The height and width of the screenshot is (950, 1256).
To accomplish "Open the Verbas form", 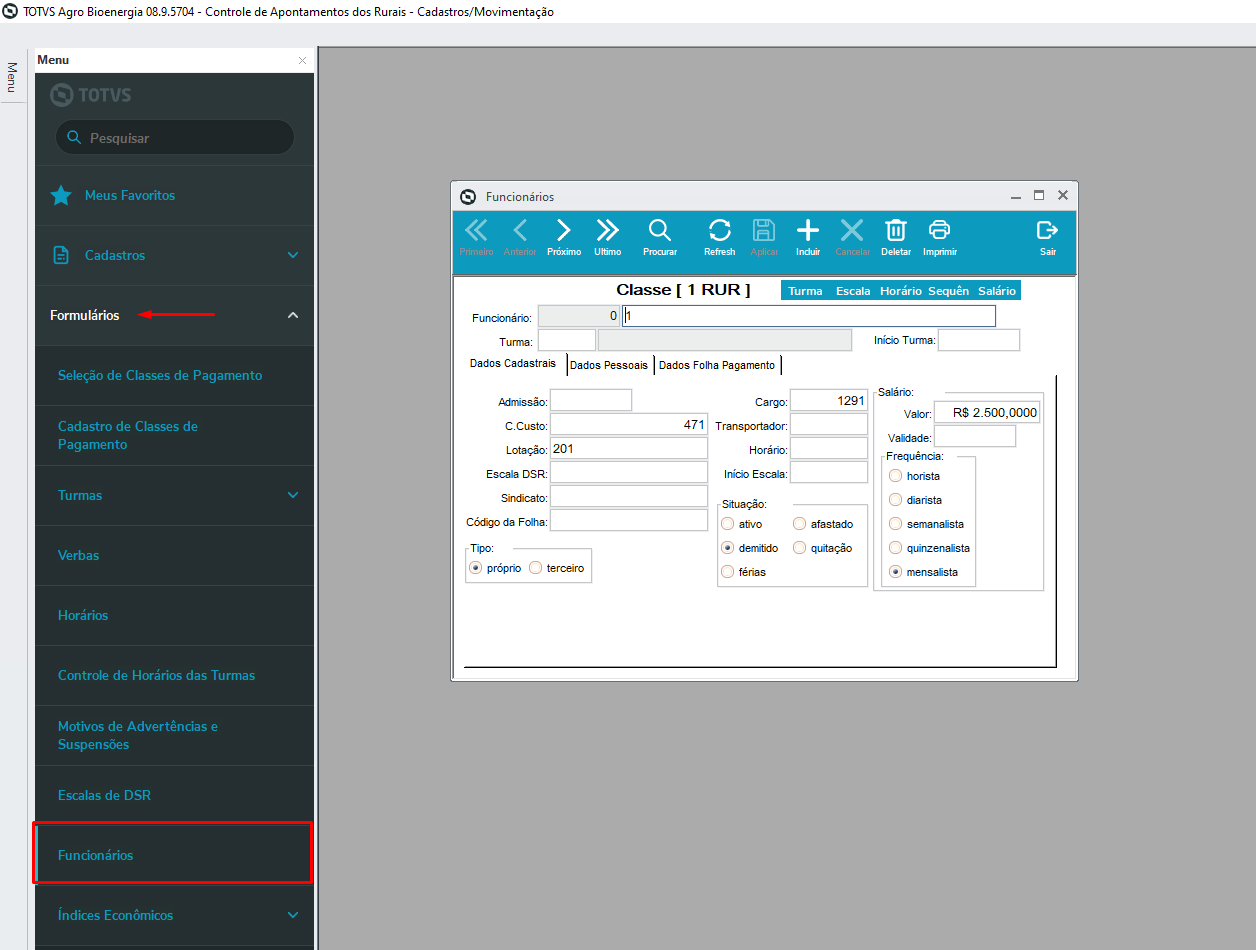I will click(174, 555).
